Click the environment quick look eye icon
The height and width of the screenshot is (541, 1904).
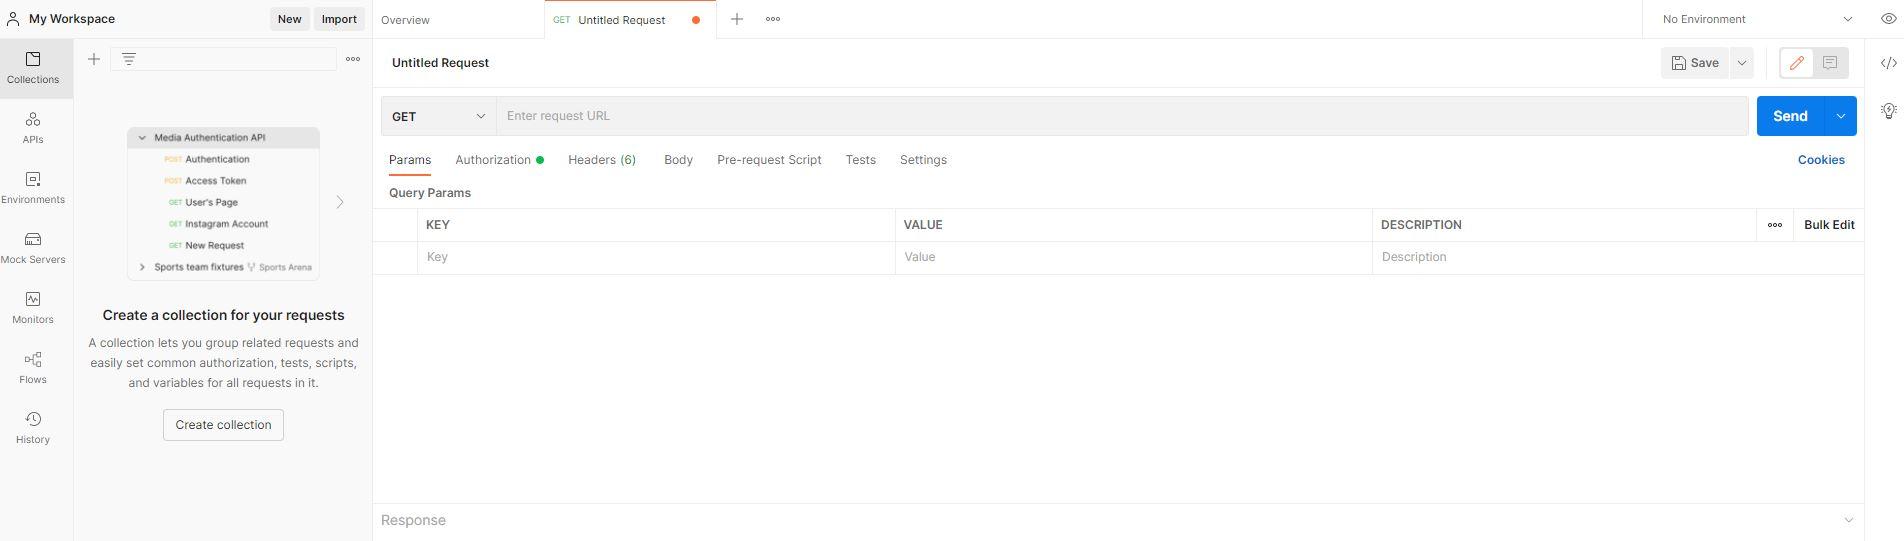1888,19
